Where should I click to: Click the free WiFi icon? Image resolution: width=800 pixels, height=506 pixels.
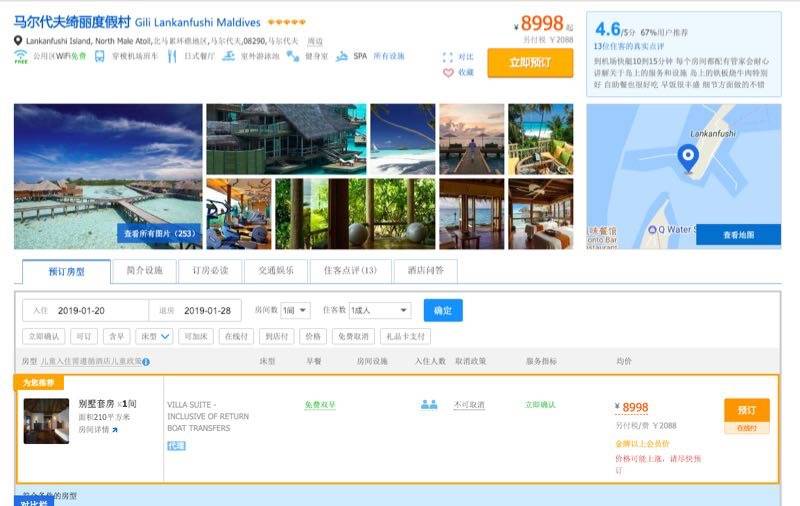click(x=21, y=56)
